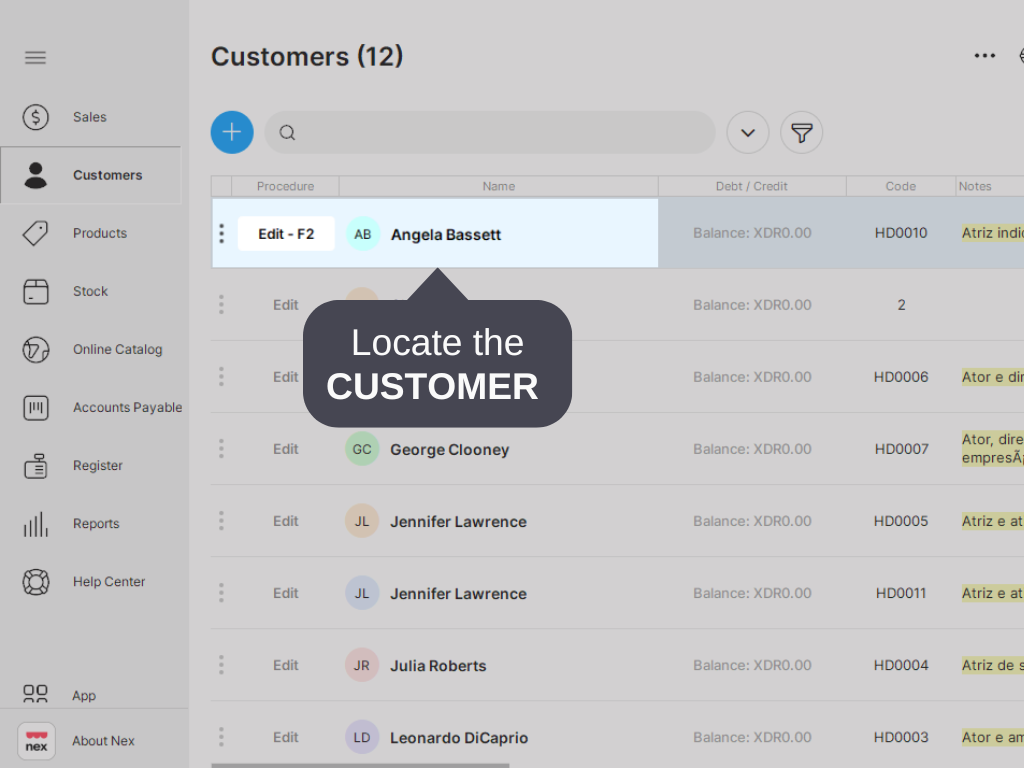
Task: Go to Online Catalog section
Action: click(x=118, y=349)
